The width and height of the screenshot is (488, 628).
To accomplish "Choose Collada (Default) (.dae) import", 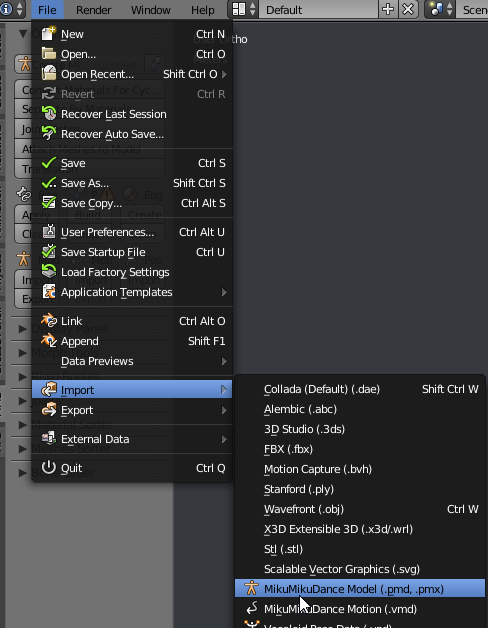I will click(x=360, y=389).
